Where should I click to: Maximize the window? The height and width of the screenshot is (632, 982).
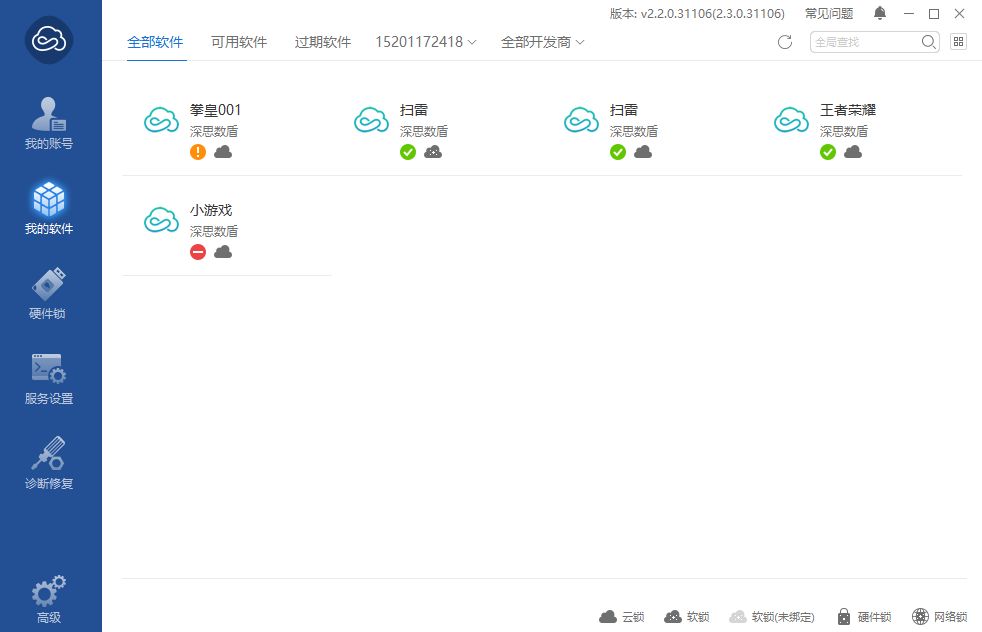(x=934, y=14)
